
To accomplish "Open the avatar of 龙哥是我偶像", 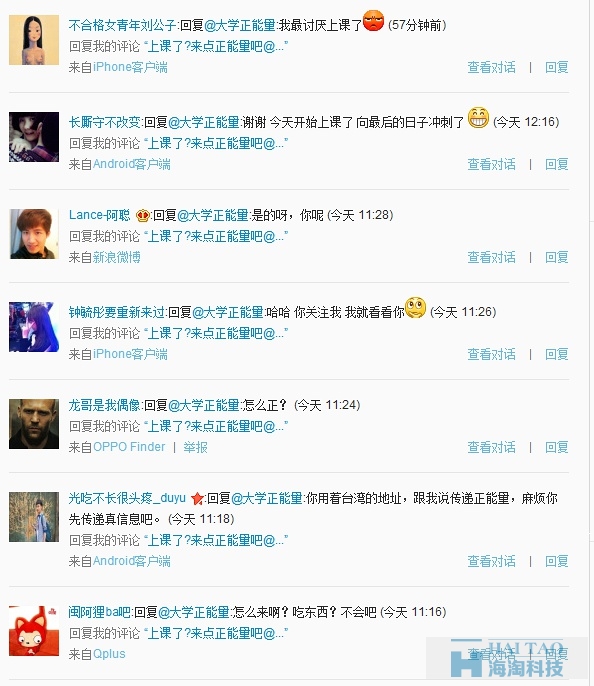I will (34, 424).
